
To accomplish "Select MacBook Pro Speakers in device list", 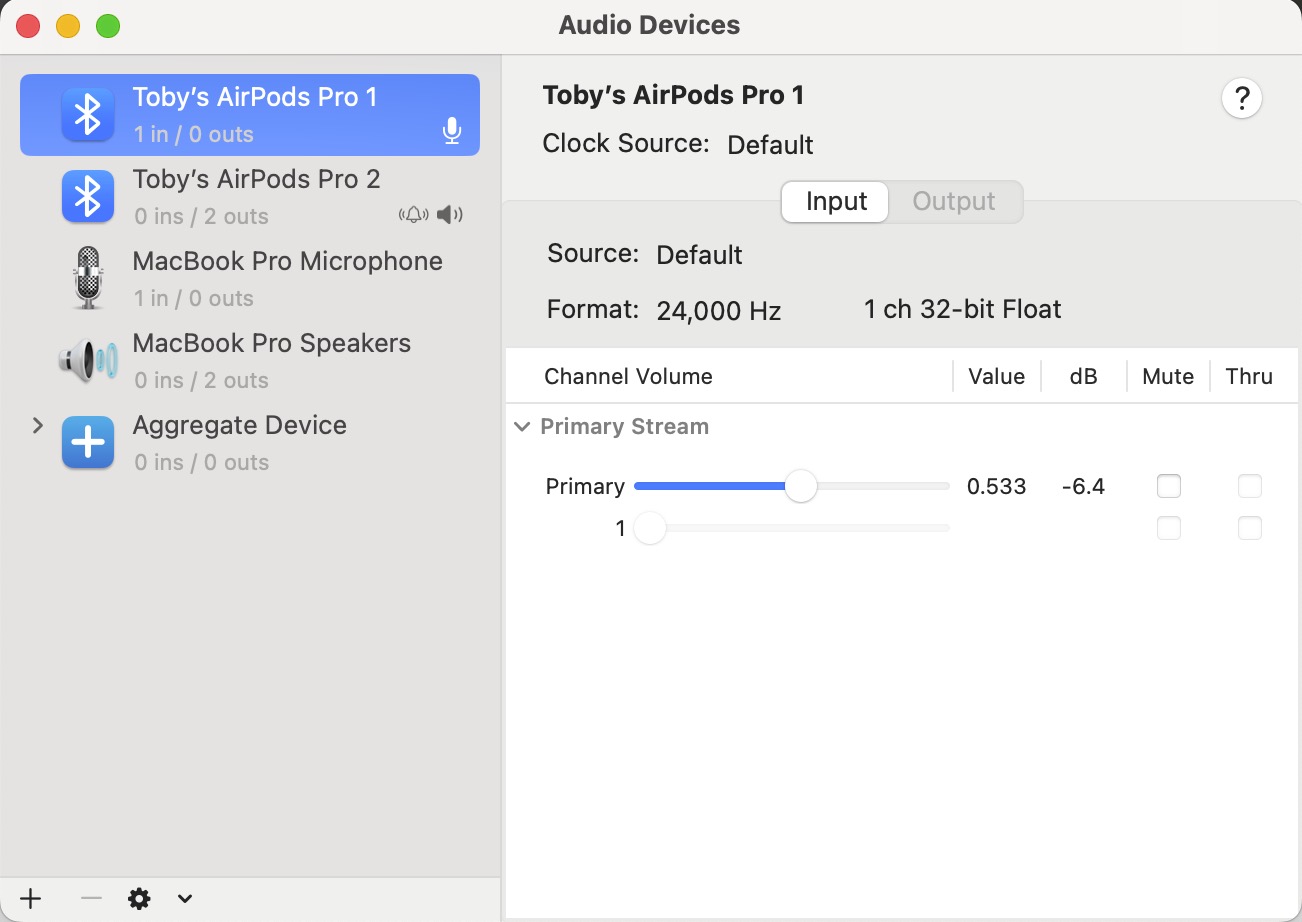I will [x=250, y=360].
